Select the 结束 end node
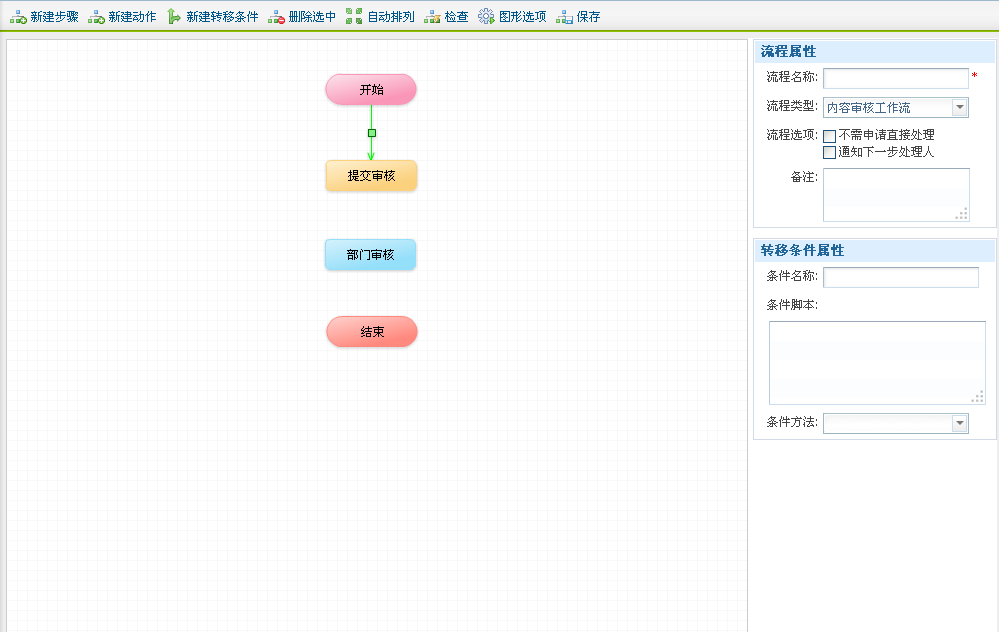The height and width of the screenshot is (632, 999). [372, 332]
